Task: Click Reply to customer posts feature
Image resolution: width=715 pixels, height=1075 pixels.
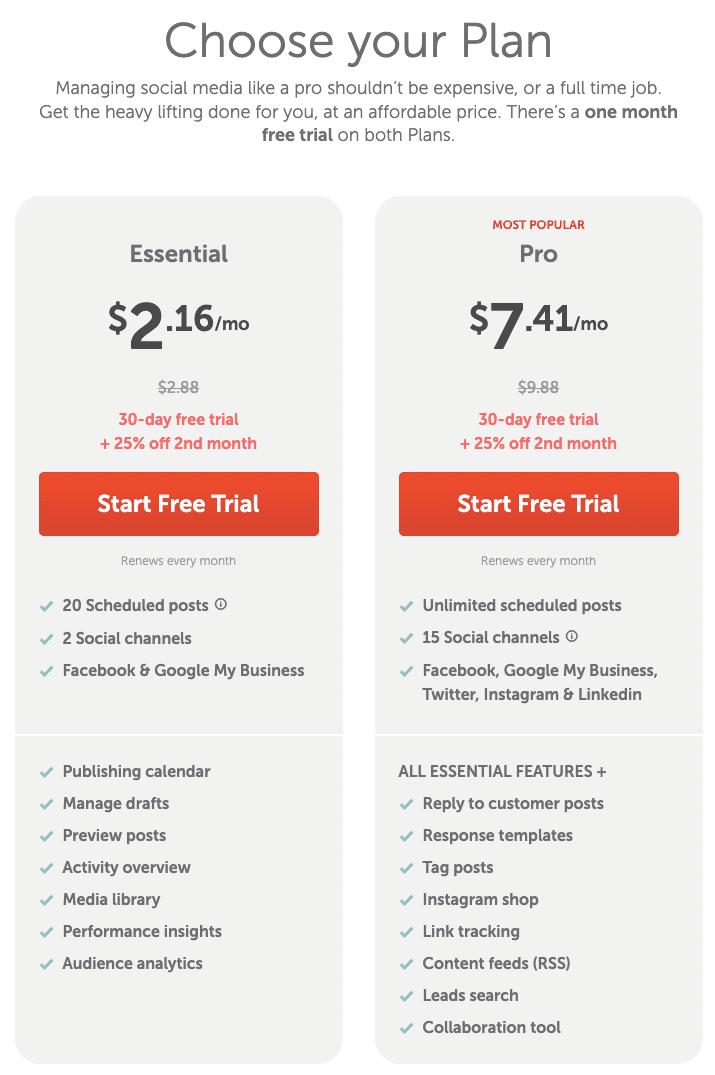Action: click(513, 803)
